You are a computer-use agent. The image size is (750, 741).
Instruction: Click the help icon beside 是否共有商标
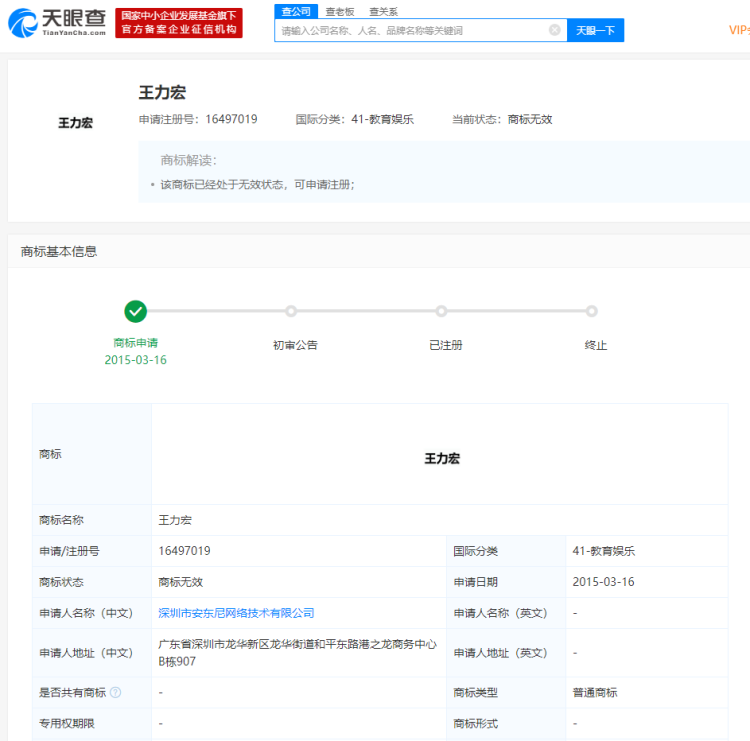(x=115, y=692)
